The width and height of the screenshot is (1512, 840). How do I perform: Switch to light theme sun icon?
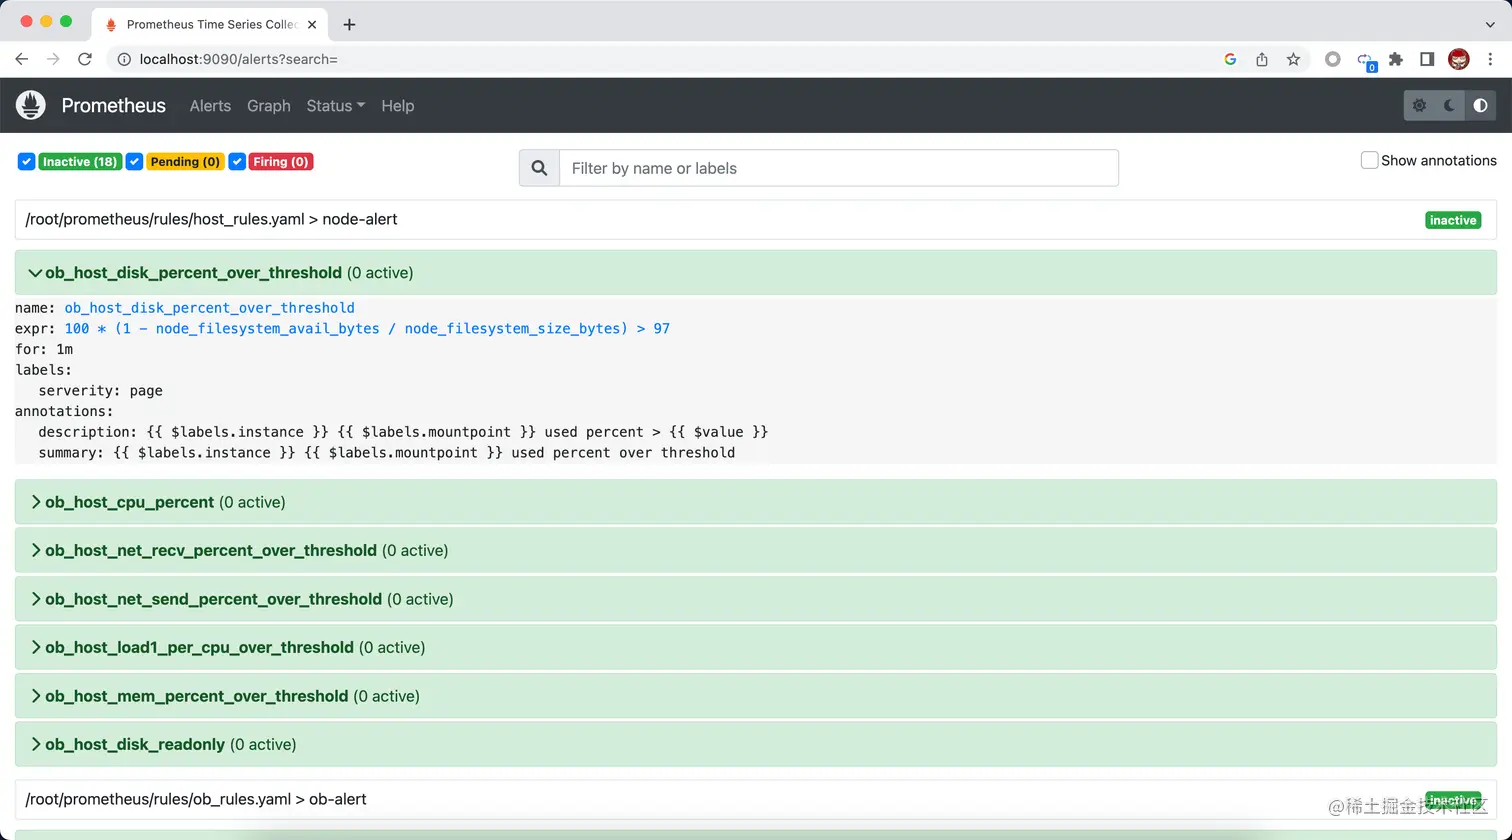[x=1419, y=105]
